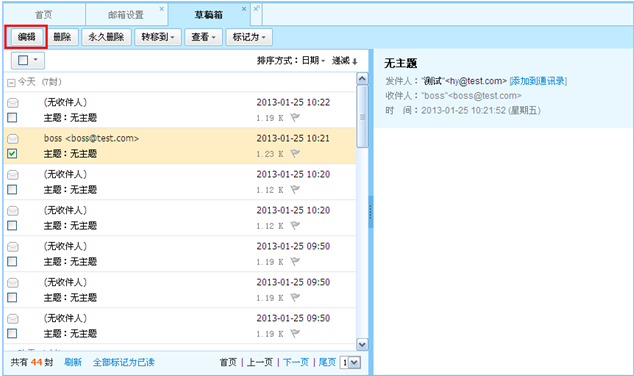
Task: Flag the second 09:50 draft
Action: (x=295, y=298)
